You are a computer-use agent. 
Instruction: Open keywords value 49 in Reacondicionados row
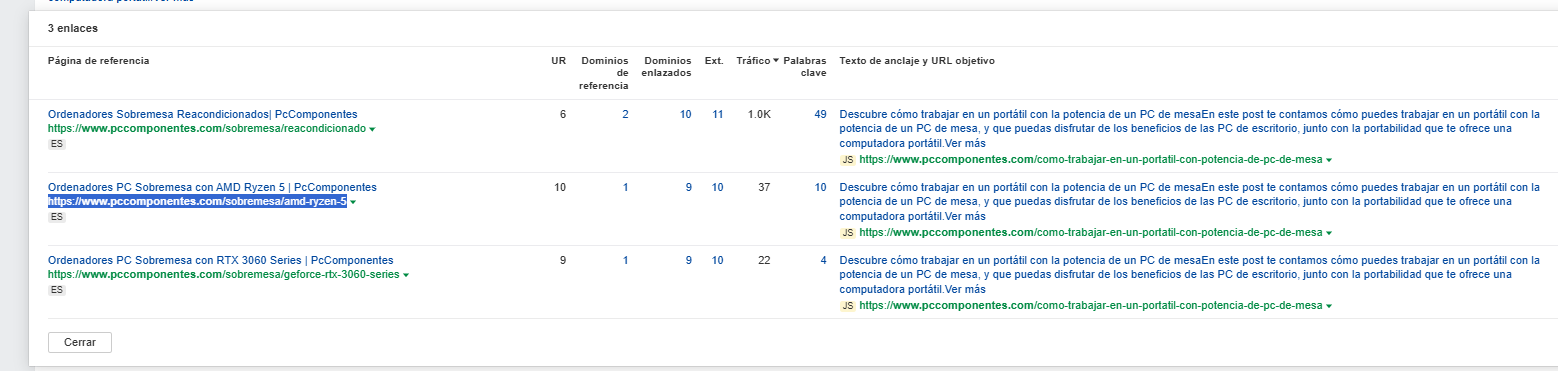coord(820,114)
